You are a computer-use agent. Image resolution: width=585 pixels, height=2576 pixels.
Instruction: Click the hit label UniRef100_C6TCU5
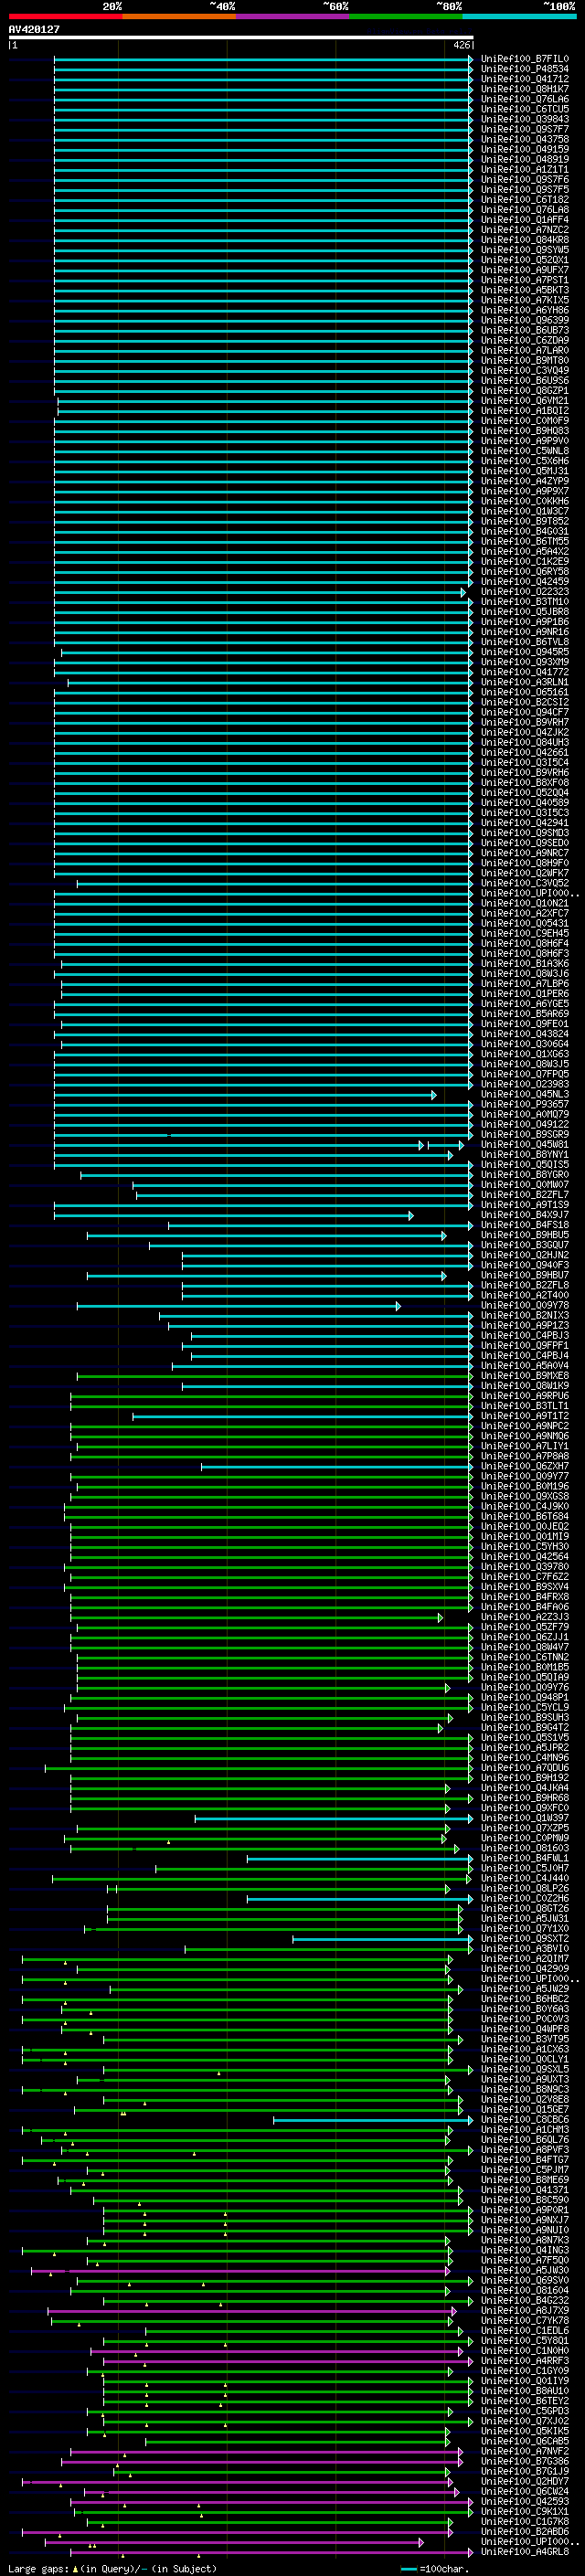525,109
